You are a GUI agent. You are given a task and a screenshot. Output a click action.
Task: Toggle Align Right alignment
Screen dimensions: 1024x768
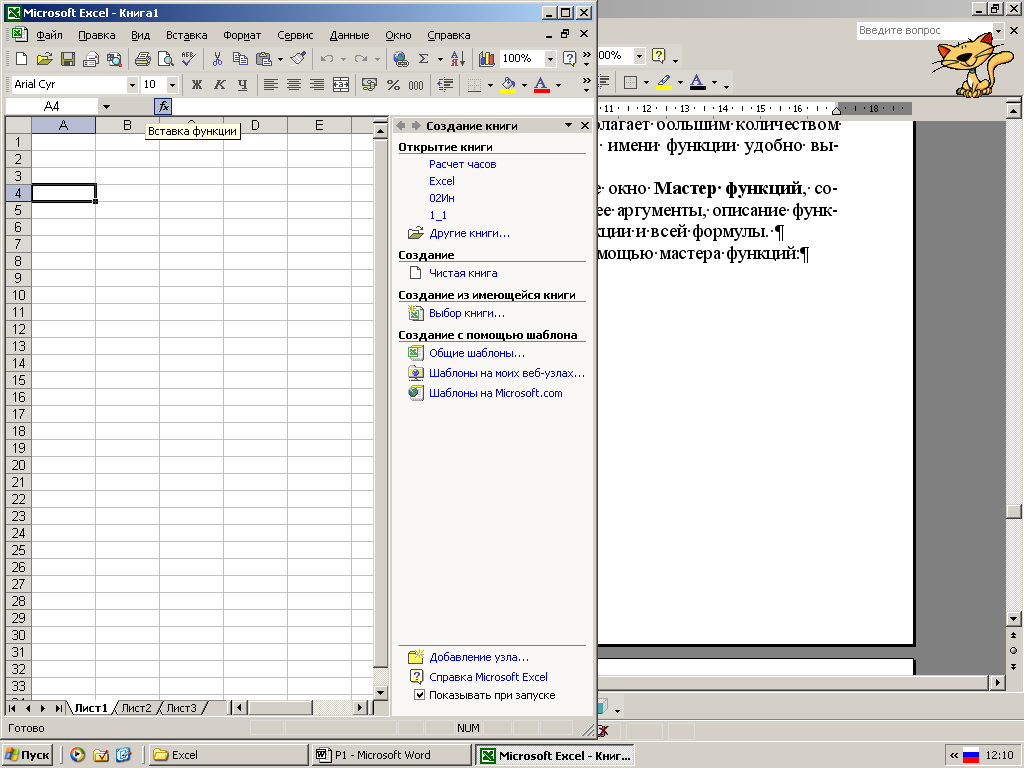(317, 84)
